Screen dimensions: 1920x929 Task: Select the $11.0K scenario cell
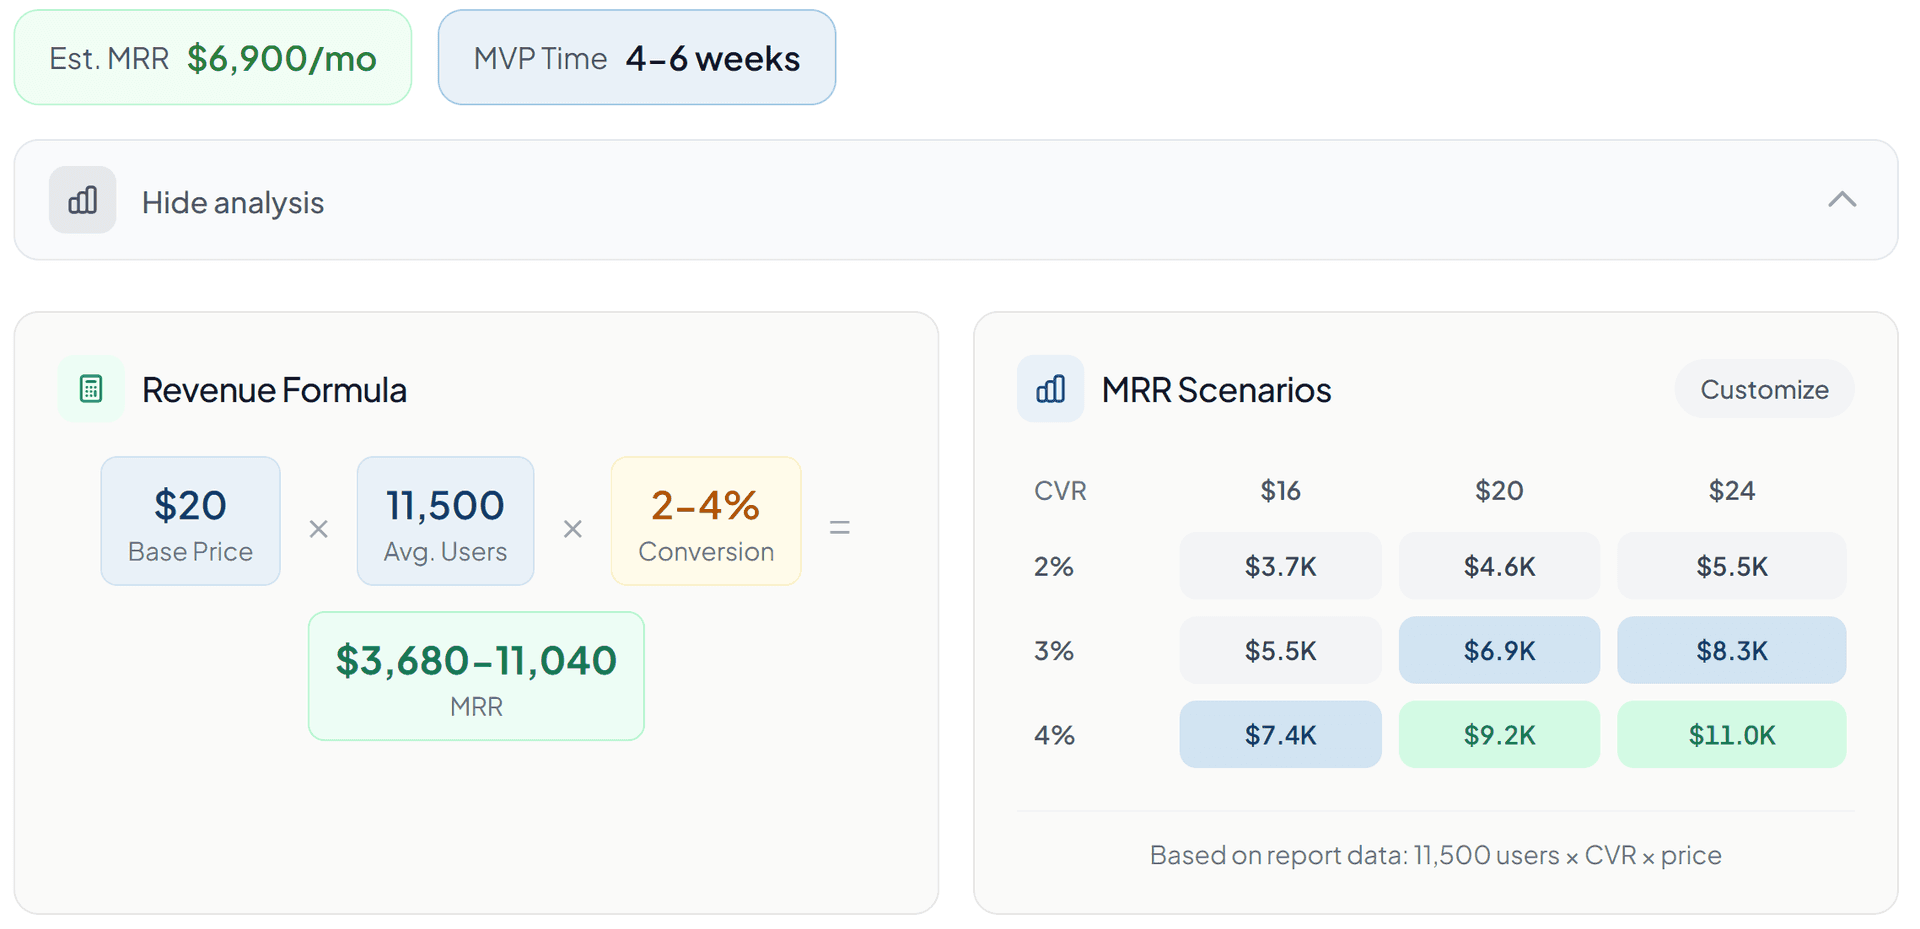[x=1731, y=735]
